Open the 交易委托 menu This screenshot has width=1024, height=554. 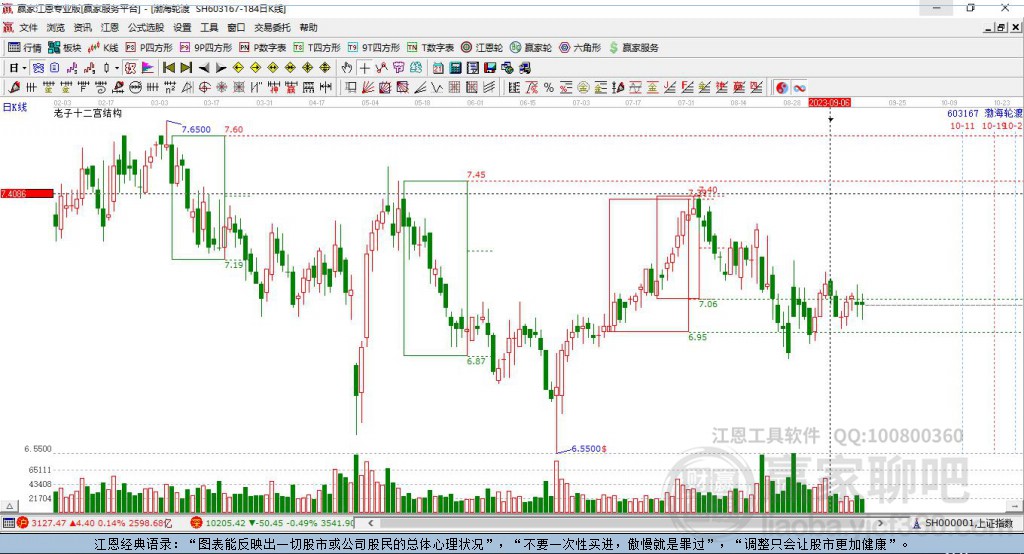[x=272, y=27]
